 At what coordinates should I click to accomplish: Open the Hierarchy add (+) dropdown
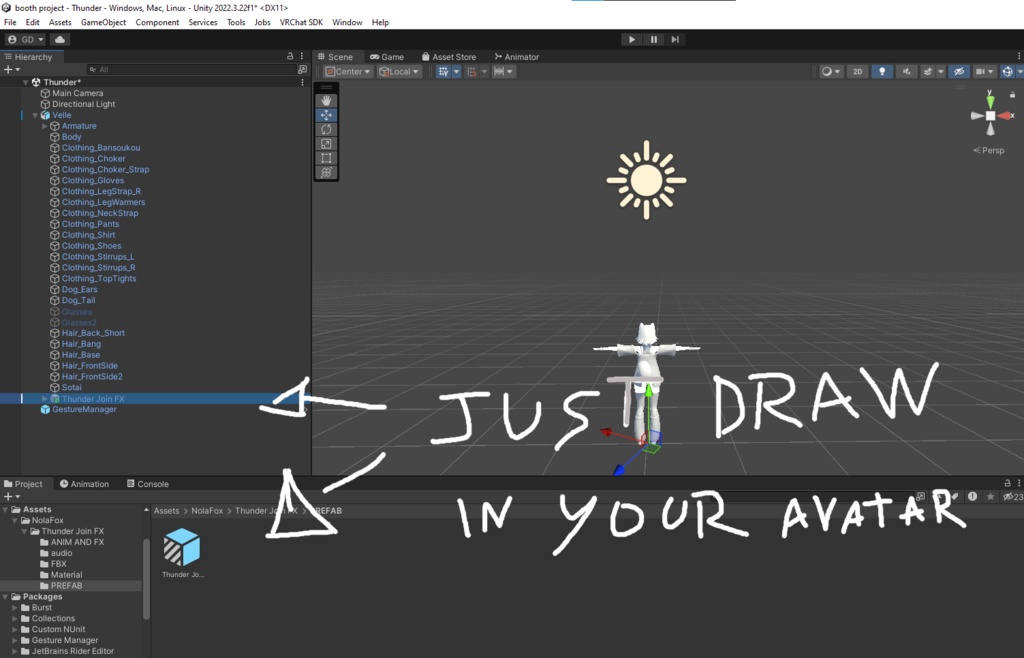click(x=12, y=69)
